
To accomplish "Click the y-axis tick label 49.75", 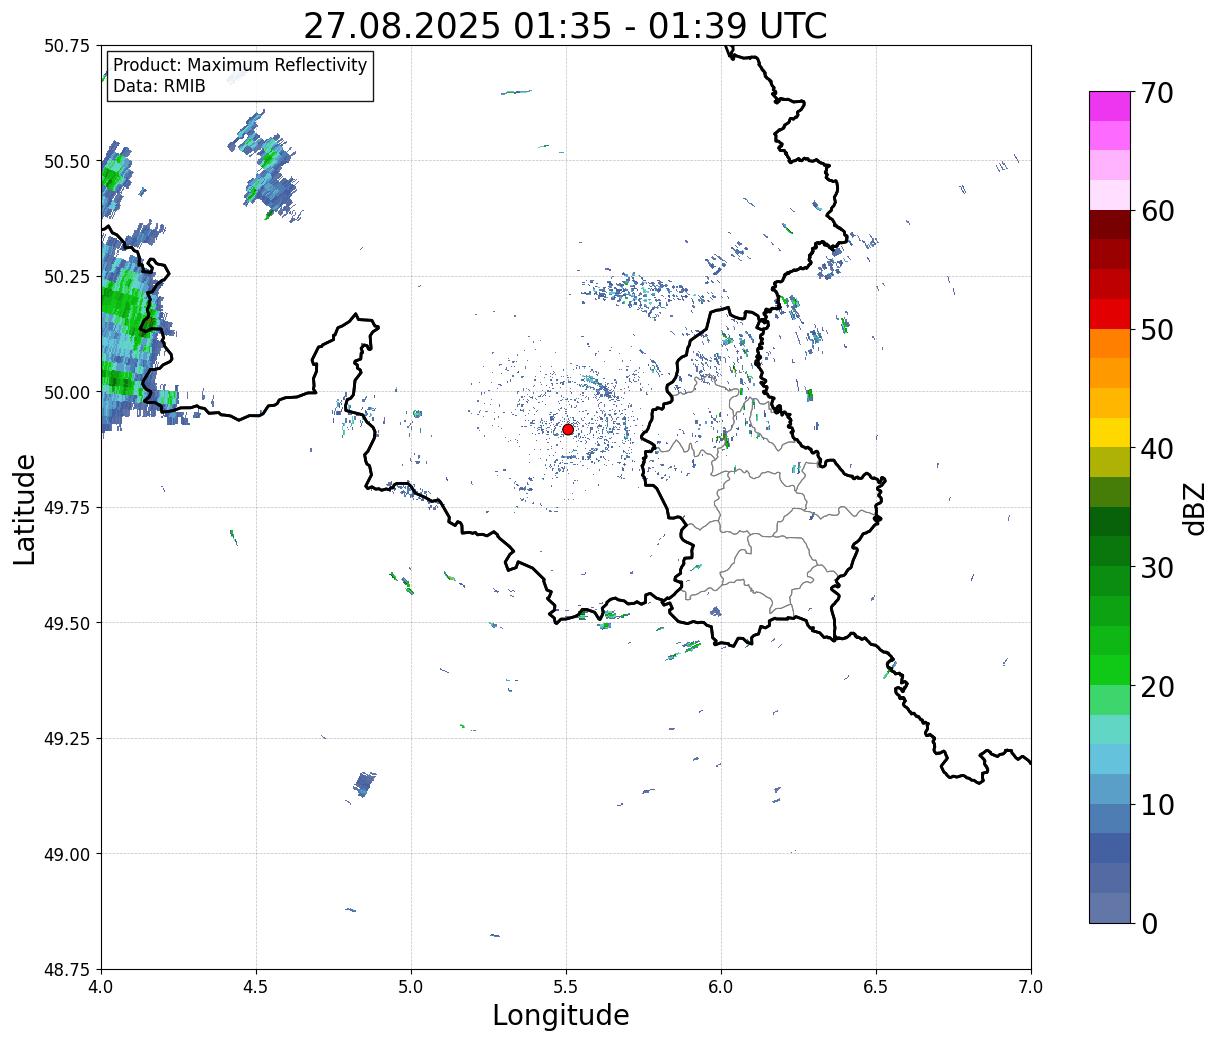I will 67,508.
